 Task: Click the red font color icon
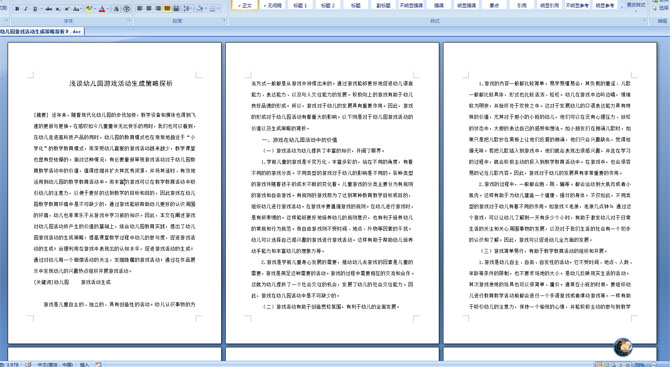click(x=102, y=9)
